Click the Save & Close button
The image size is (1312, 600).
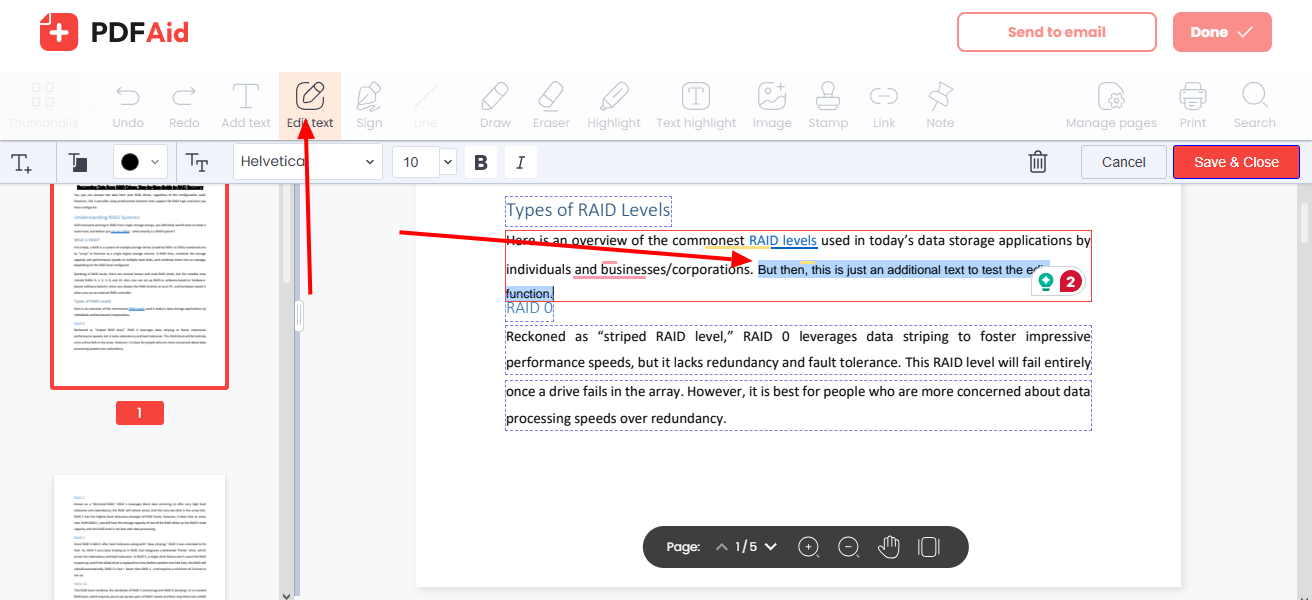[x=1236, y=161]
